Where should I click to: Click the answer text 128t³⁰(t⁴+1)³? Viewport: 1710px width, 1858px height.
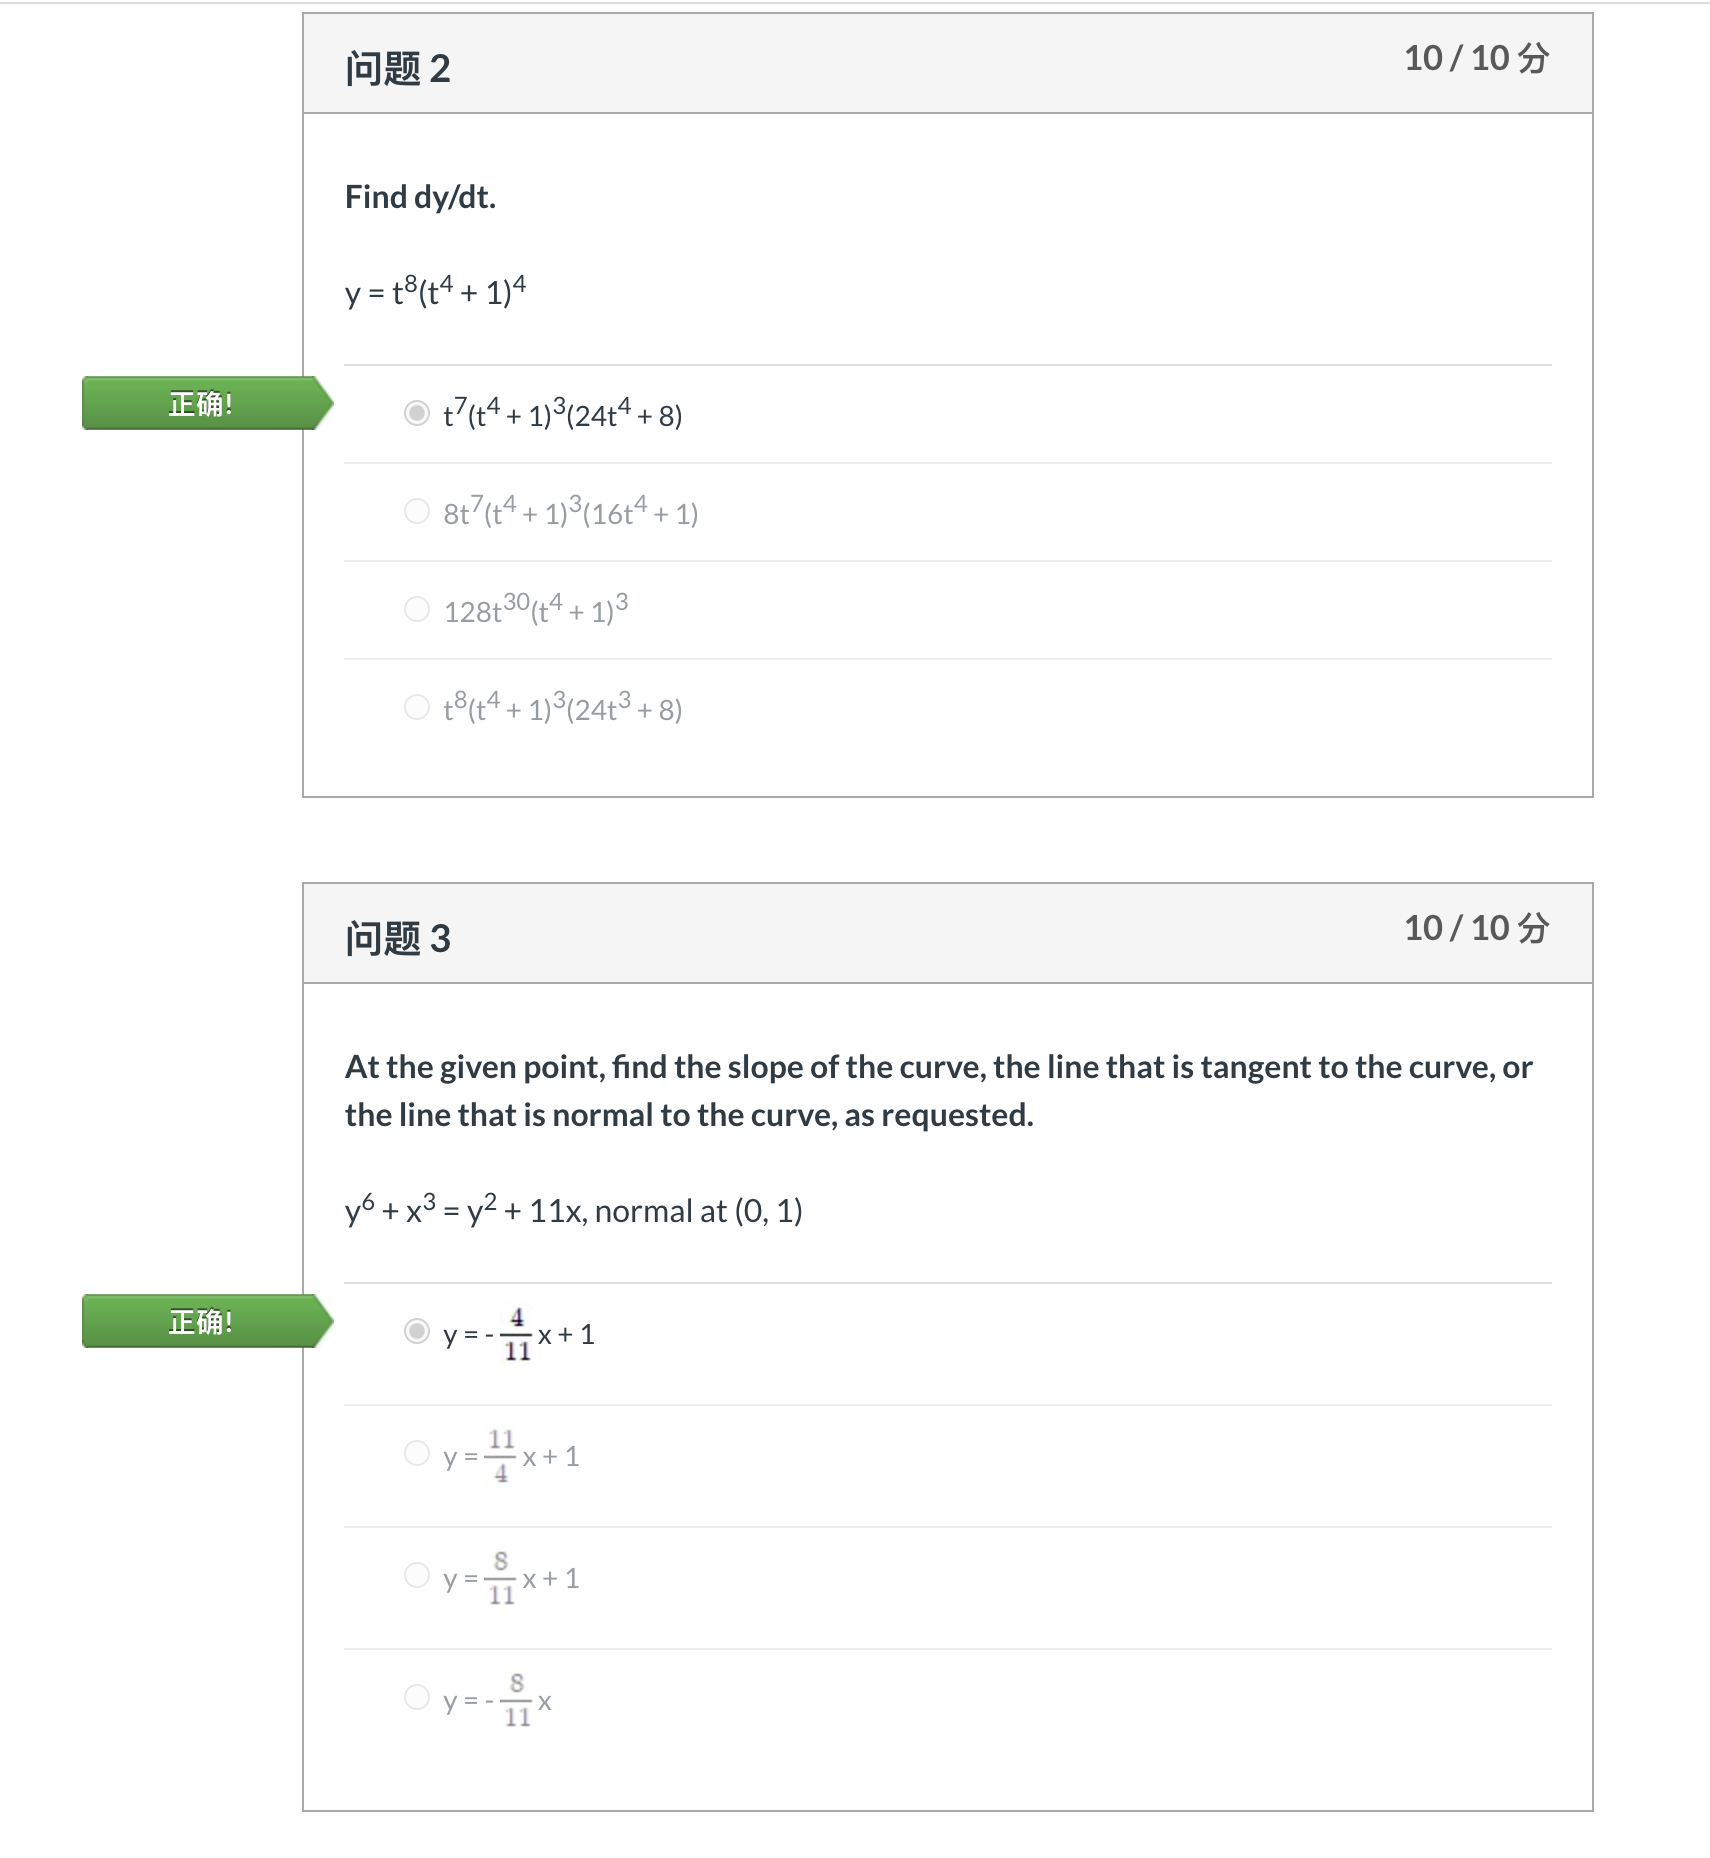coord(536,608)
